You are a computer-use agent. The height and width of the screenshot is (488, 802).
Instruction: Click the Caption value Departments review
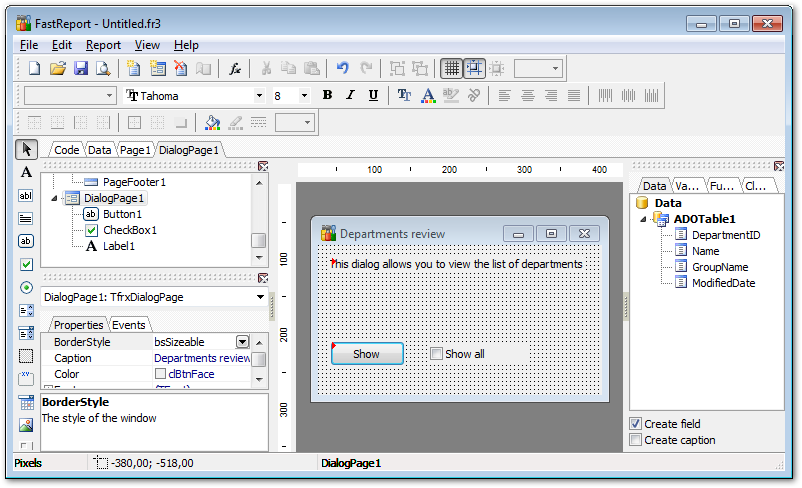click(202, 358)
